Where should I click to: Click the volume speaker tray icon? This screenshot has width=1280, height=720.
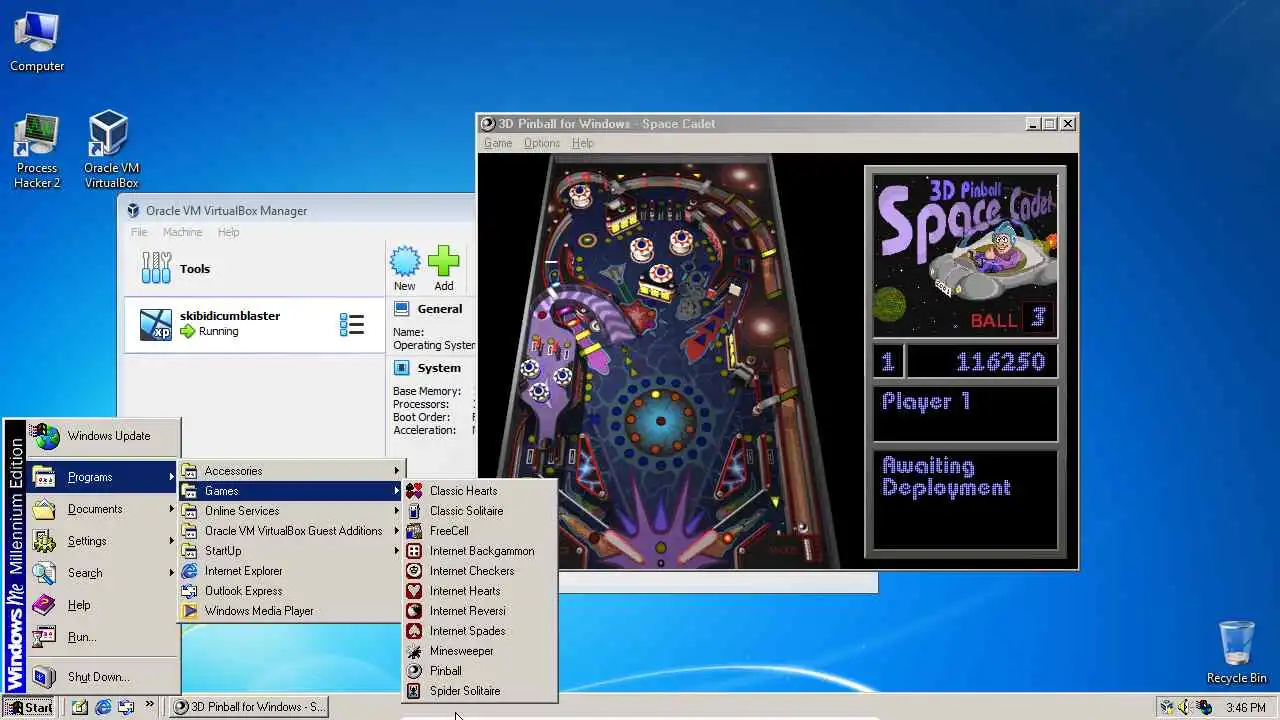(x=1185, y=707)
